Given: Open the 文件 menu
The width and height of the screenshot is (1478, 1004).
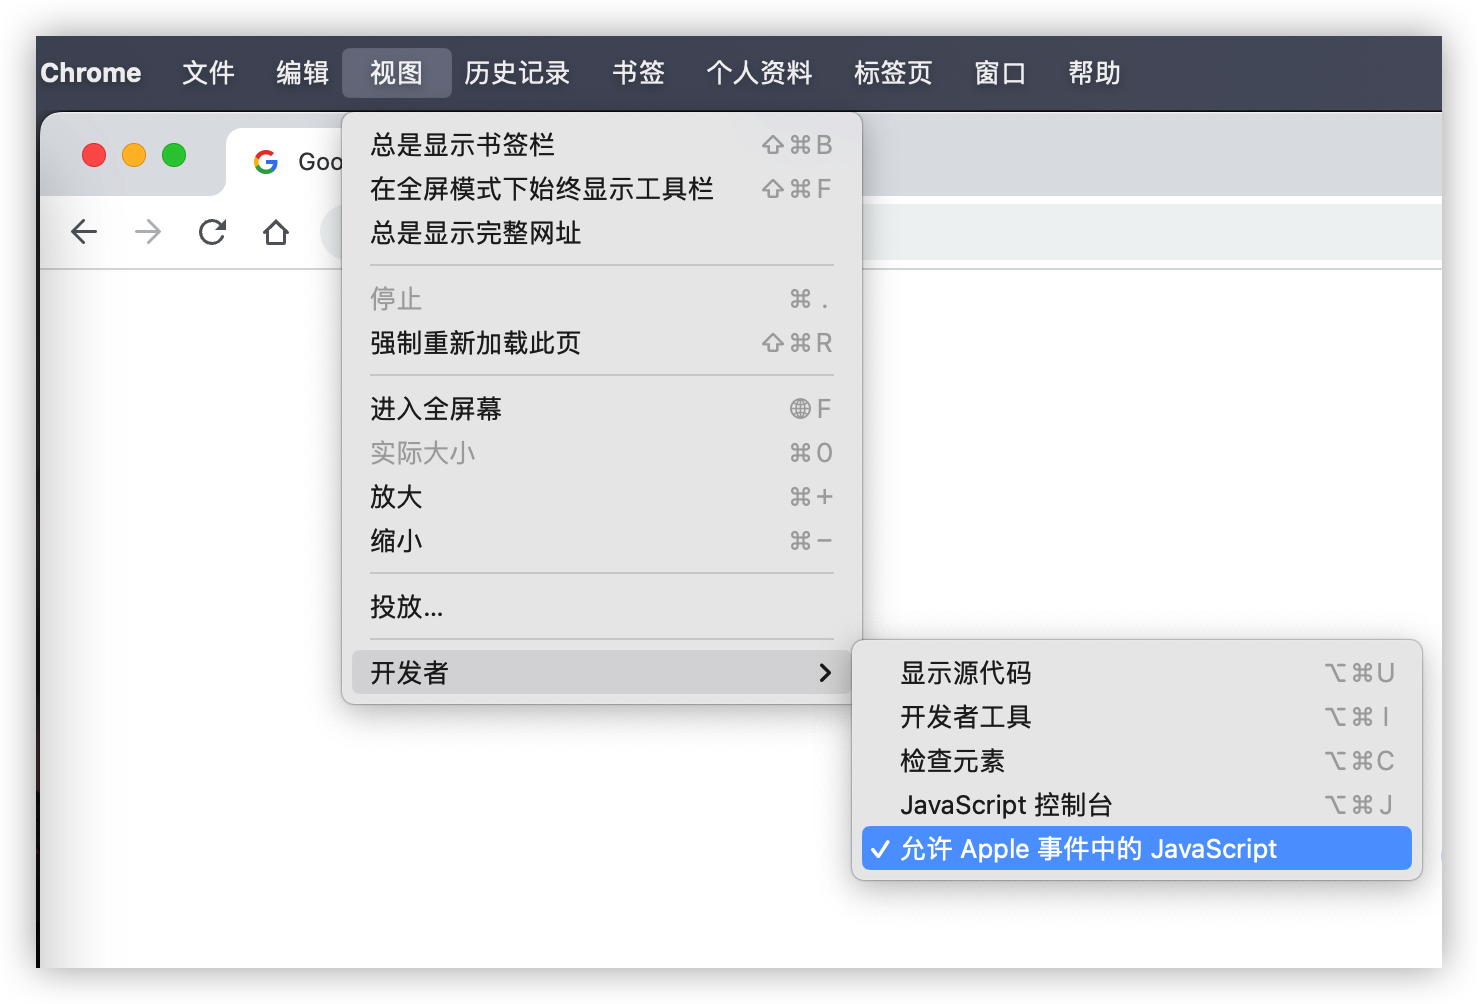Looking at the screenshot, I should [208, 73].
